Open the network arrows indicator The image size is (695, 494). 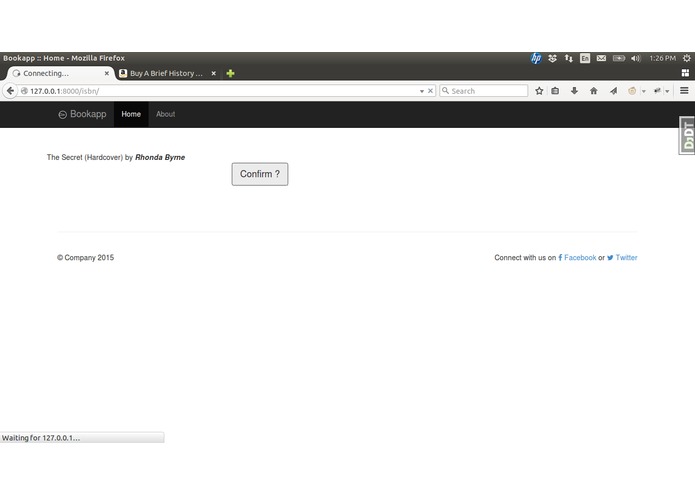click(569, 58)
